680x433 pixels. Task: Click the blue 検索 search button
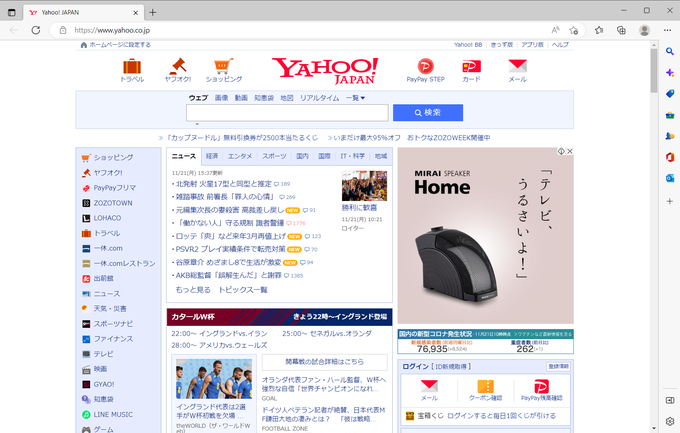[x=428, y=113]
